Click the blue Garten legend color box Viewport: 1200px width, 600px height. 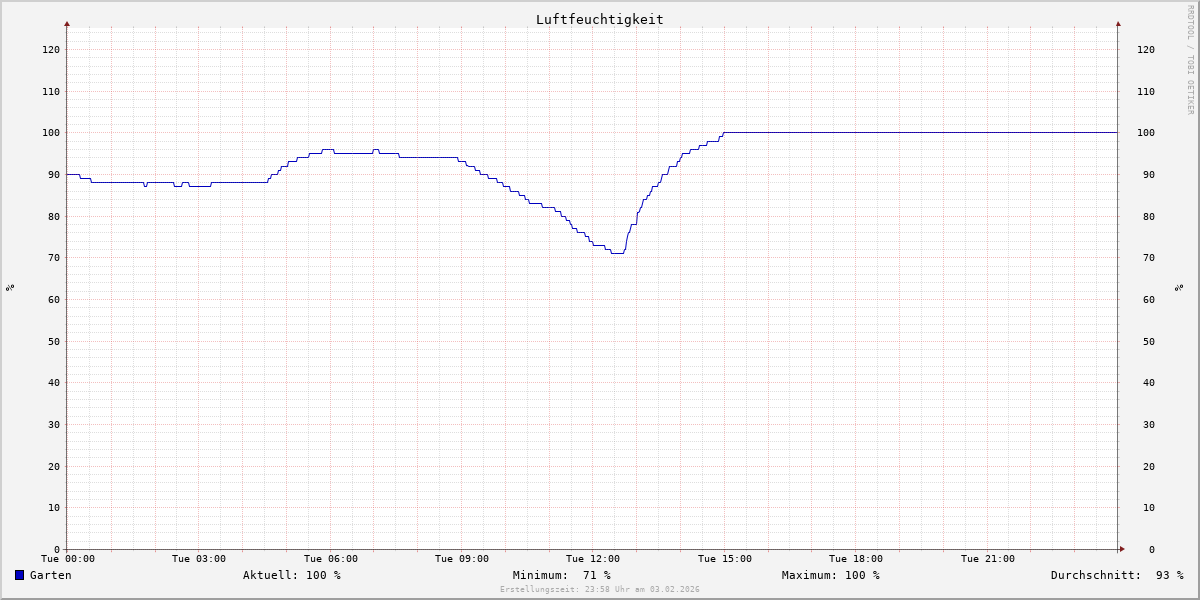coord(19,575)
